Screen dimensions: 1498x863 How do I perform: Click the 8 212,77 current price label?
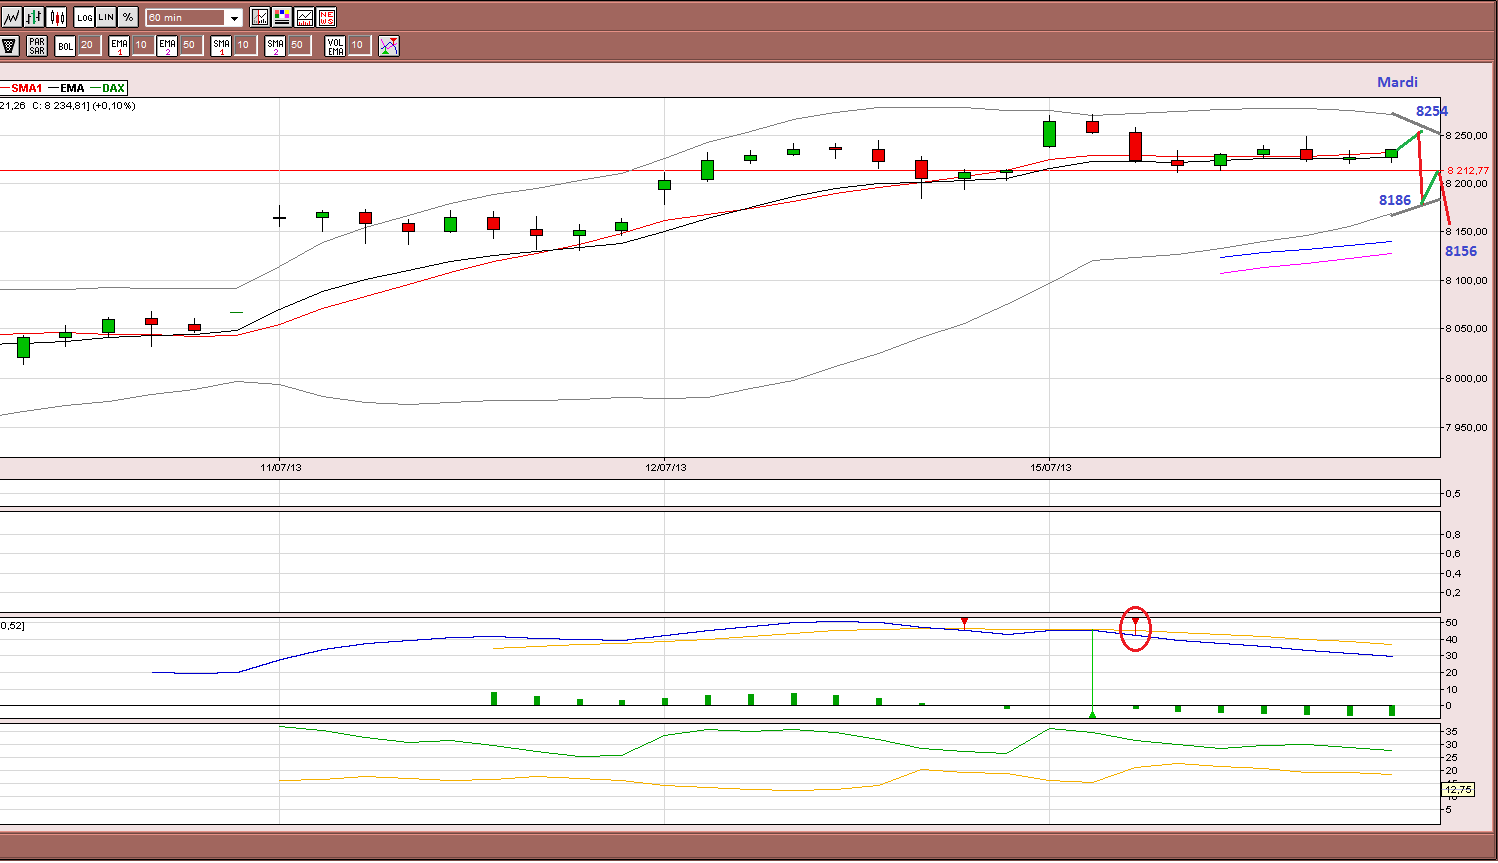click(x=1467, y=171)
